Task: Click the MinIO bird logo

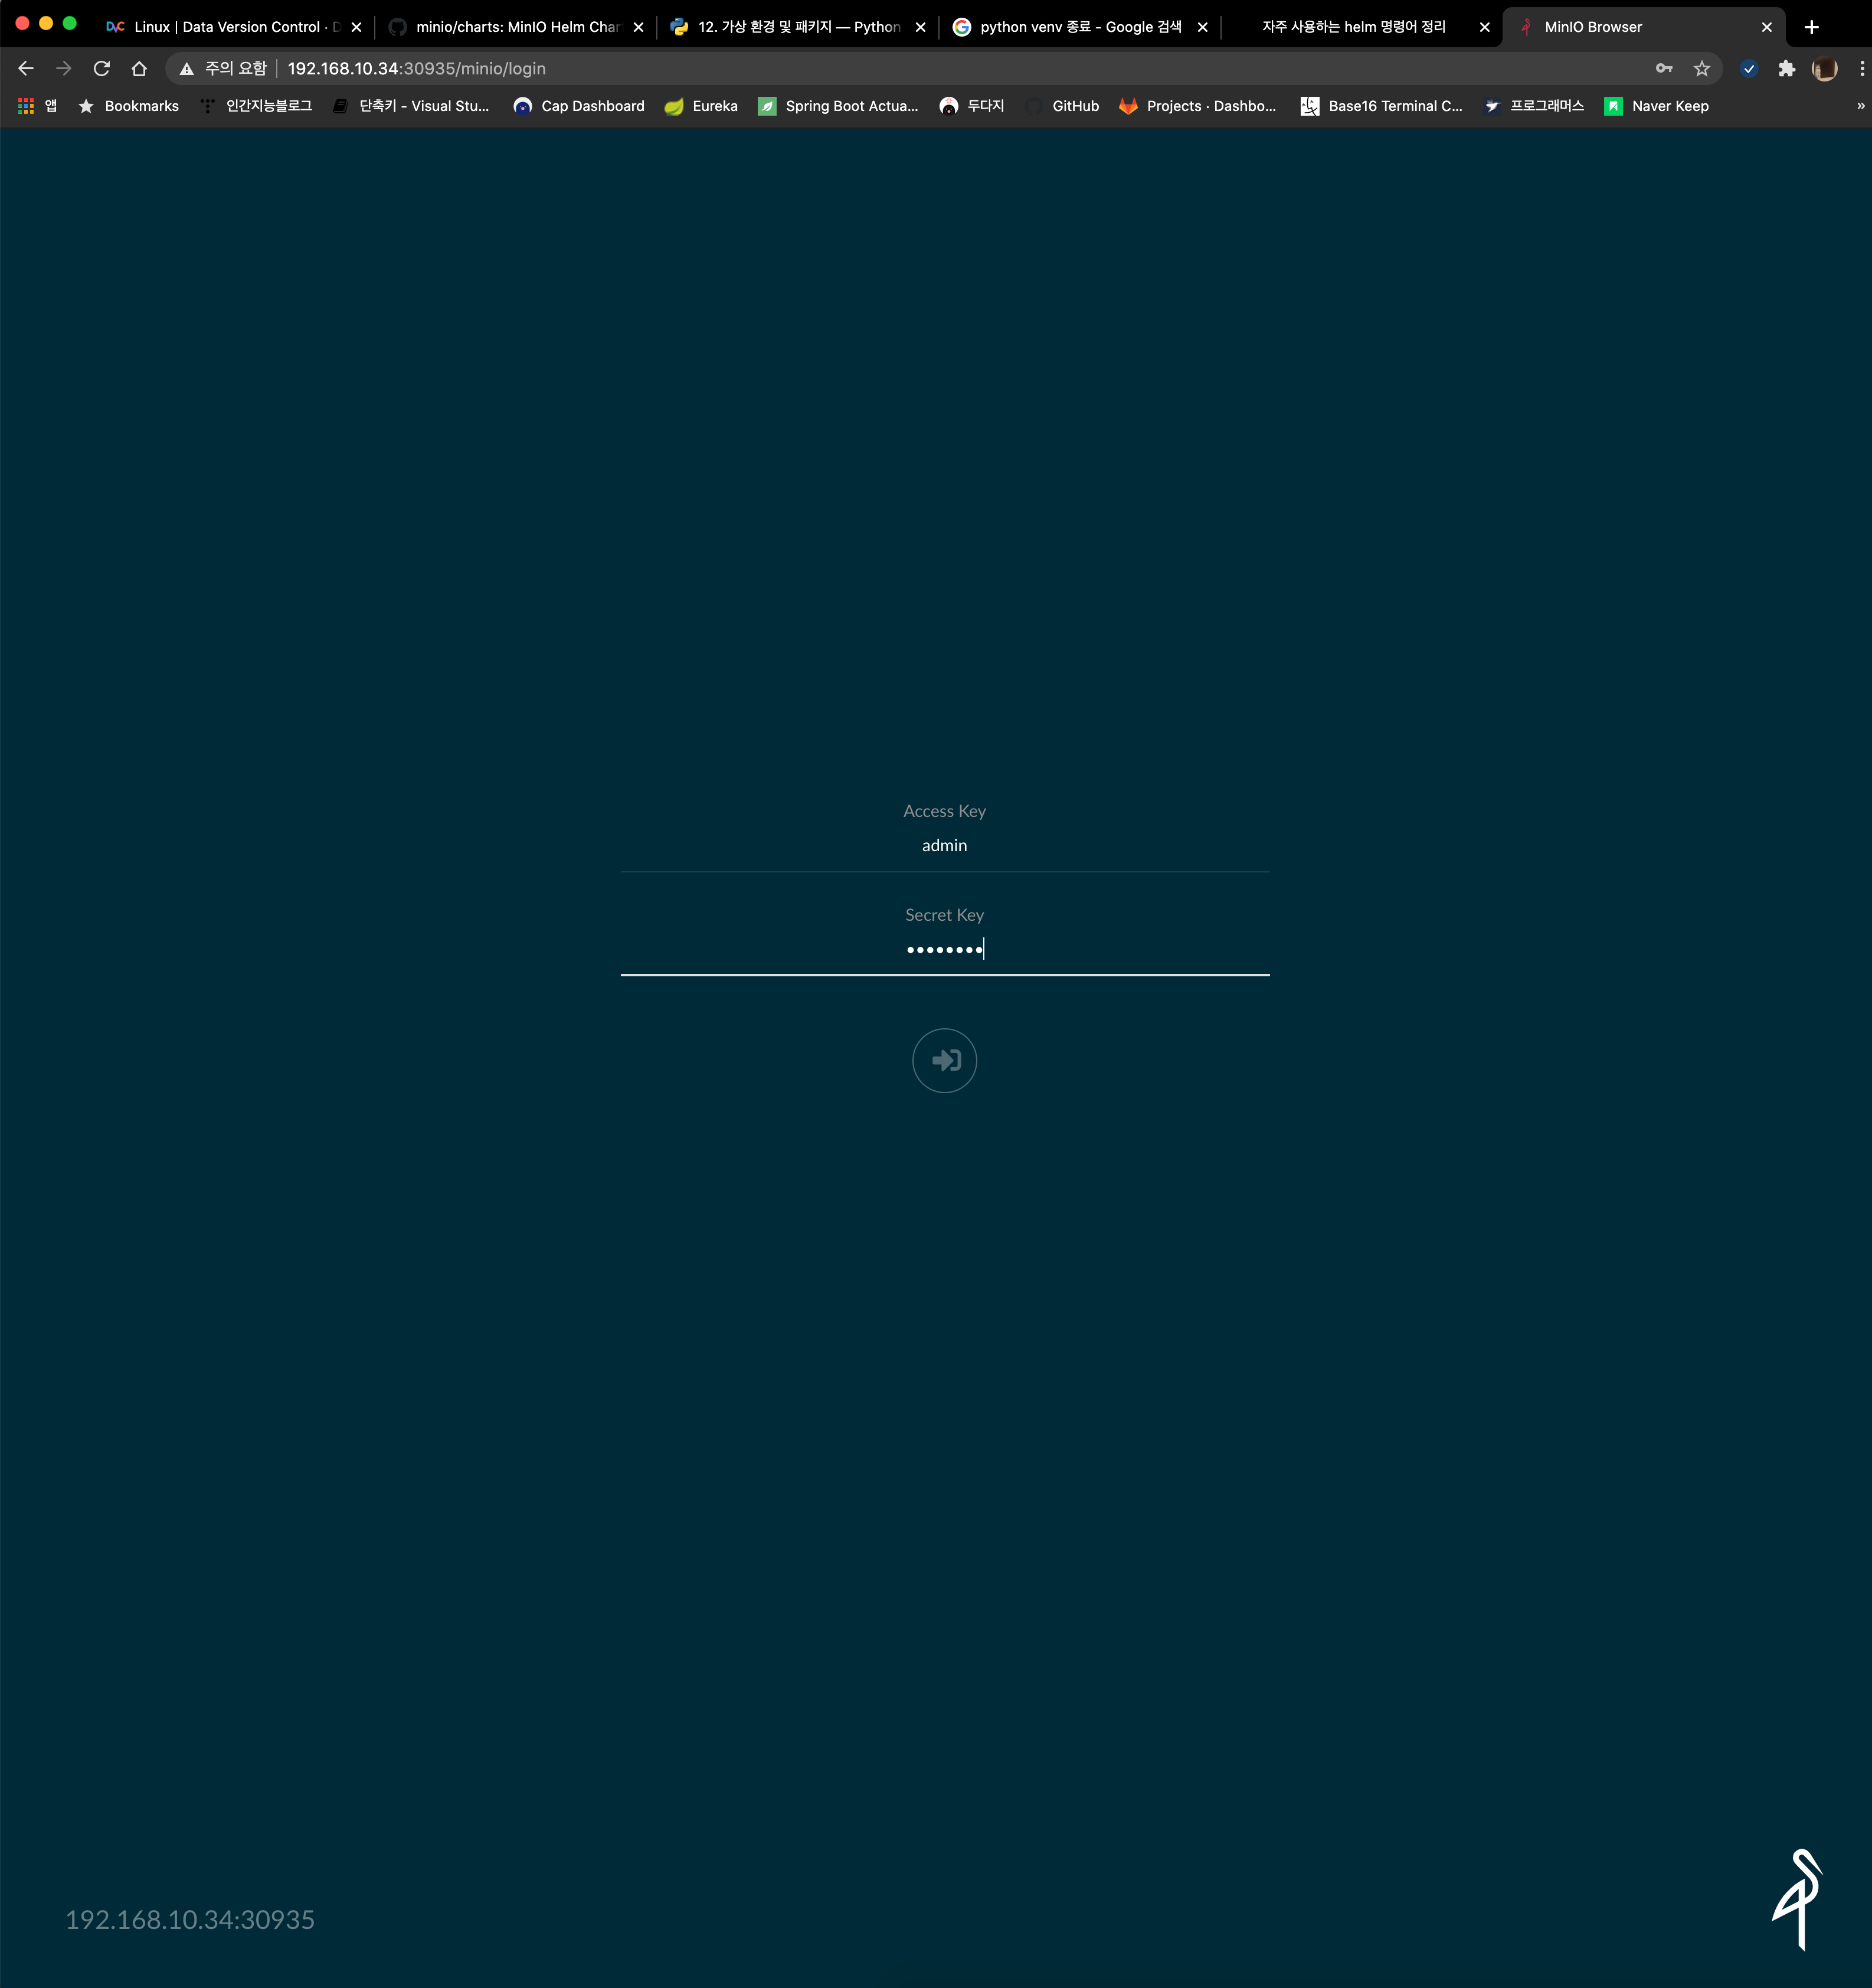Action: click(1797, 1898)
